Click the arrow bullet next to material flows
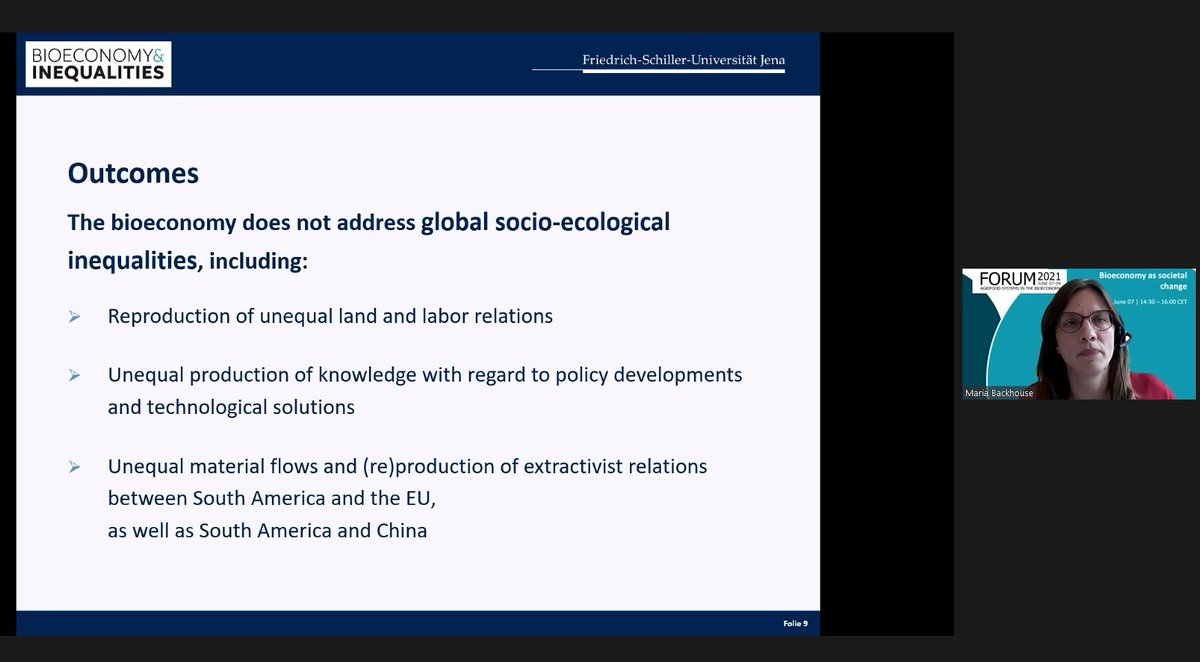 tap(73, 465)
